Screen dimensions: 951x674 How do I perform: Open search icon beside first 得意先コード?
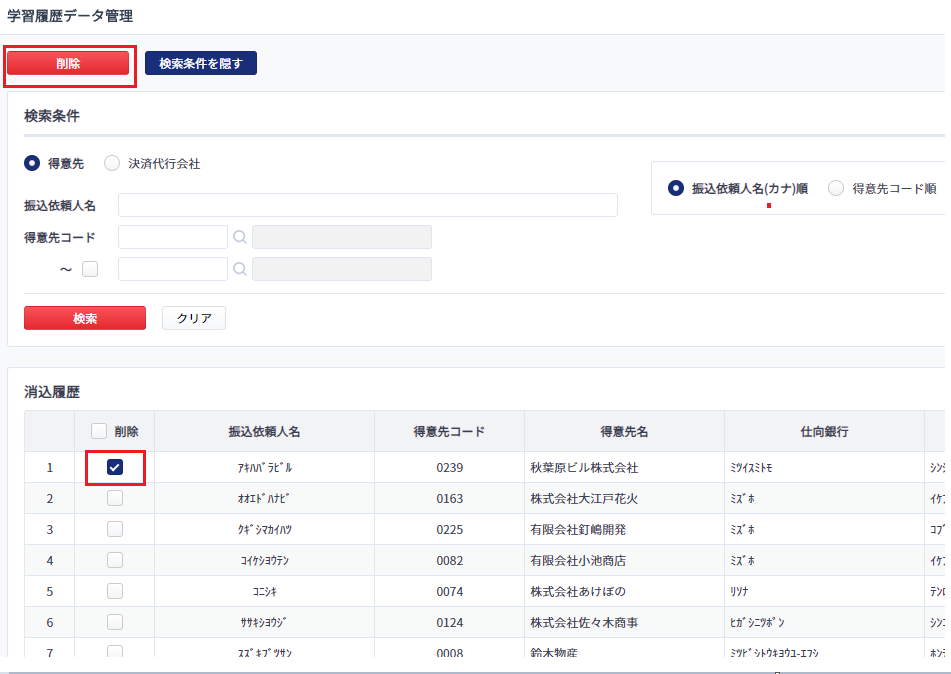(240, 237)
